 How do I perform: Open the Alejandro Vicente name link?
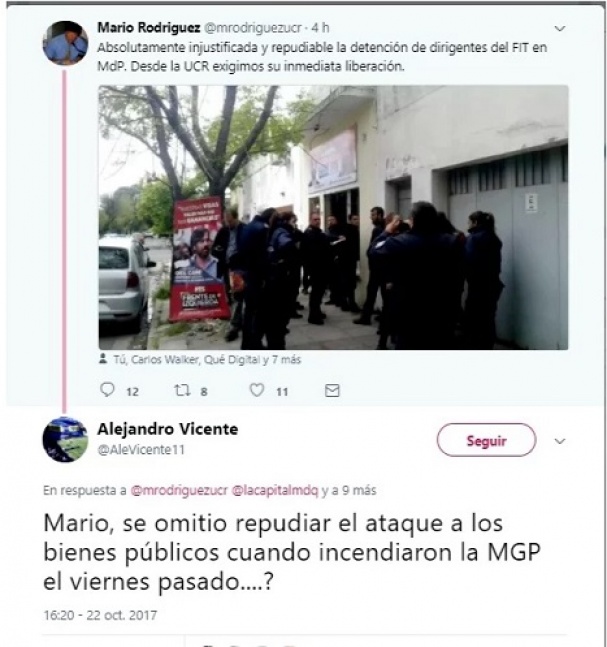[168, 429]
